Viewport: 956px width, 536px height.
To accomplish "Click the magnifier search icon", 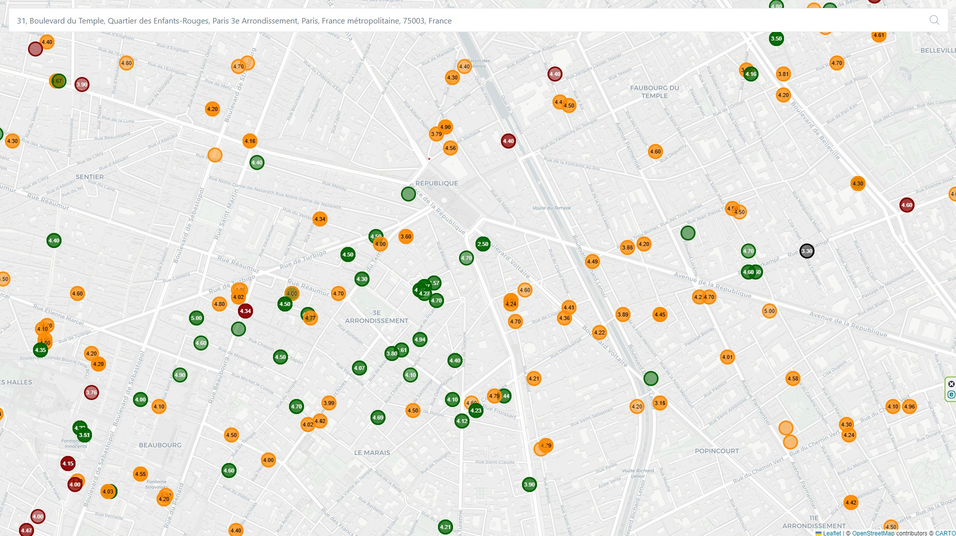I will 934,20.
